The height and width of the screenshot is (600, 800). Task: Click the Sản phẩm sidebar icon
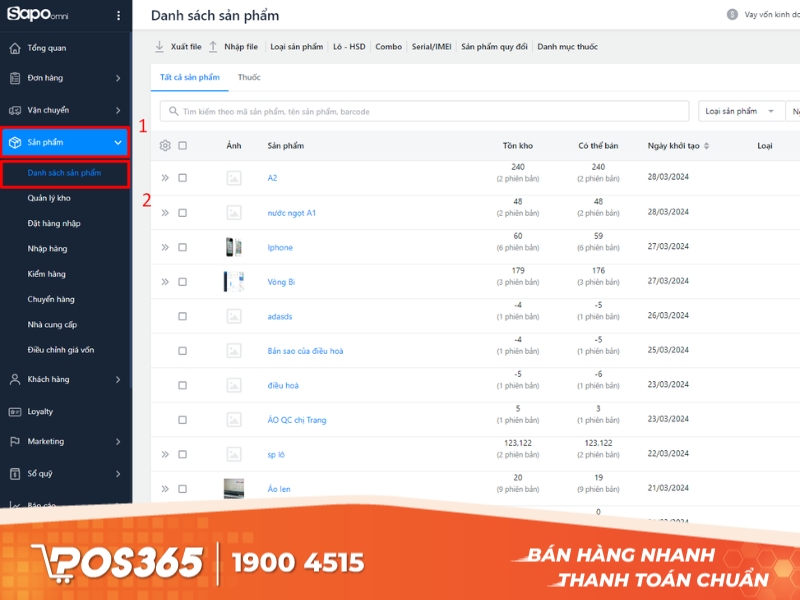14,141
